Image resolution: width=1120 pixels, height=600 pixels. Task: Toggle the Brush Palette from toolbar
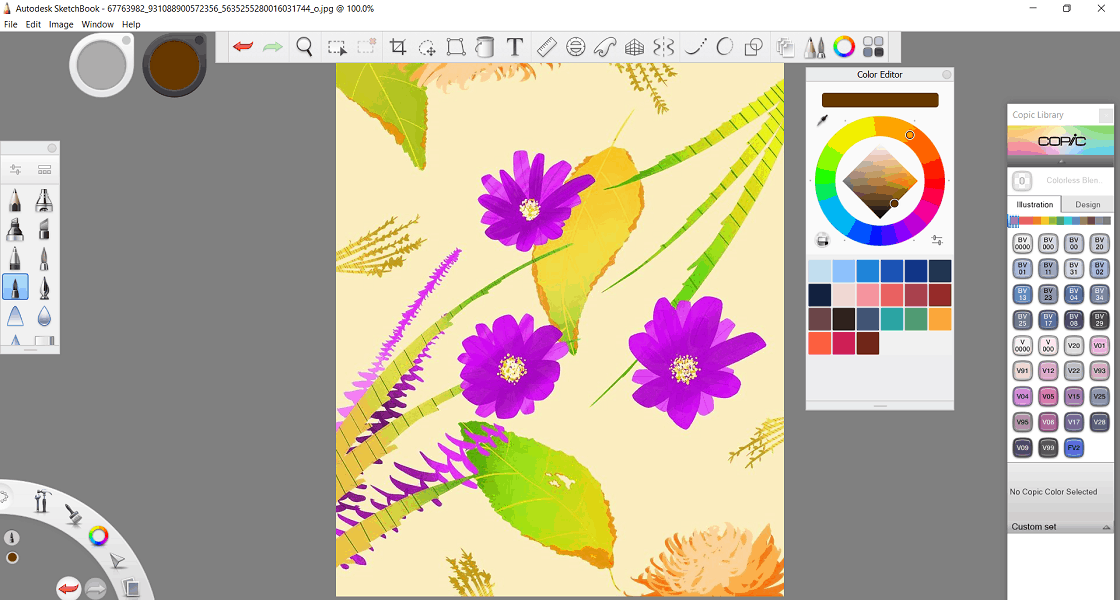814,47
